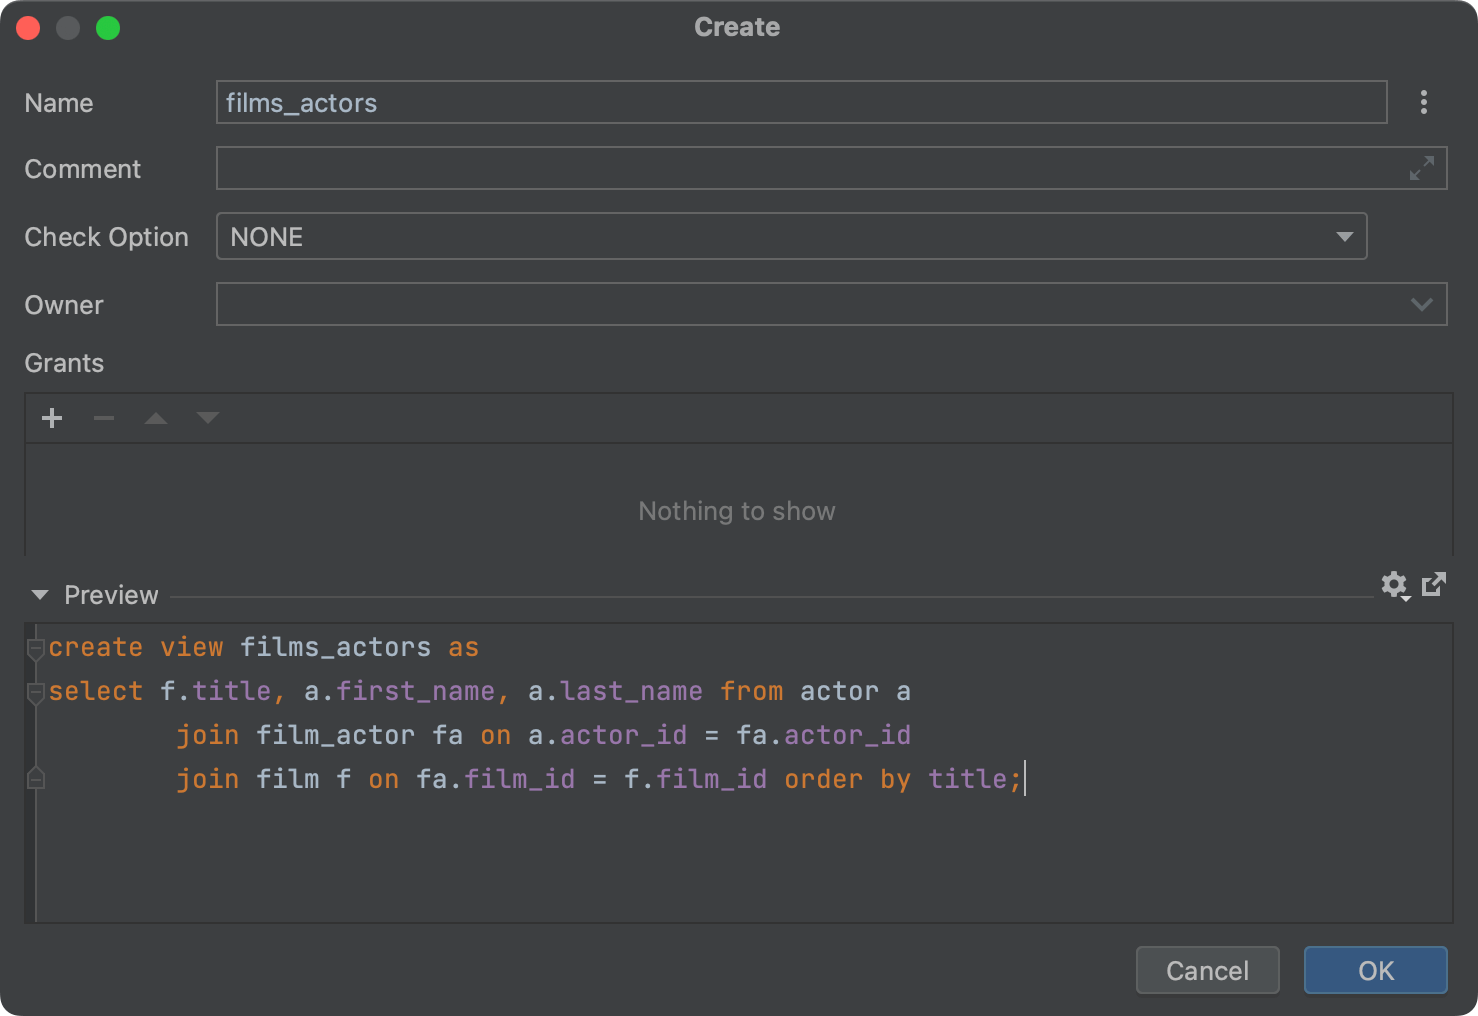Click the Cancel button
1478x1016 pixels.
coord(1208,970)
